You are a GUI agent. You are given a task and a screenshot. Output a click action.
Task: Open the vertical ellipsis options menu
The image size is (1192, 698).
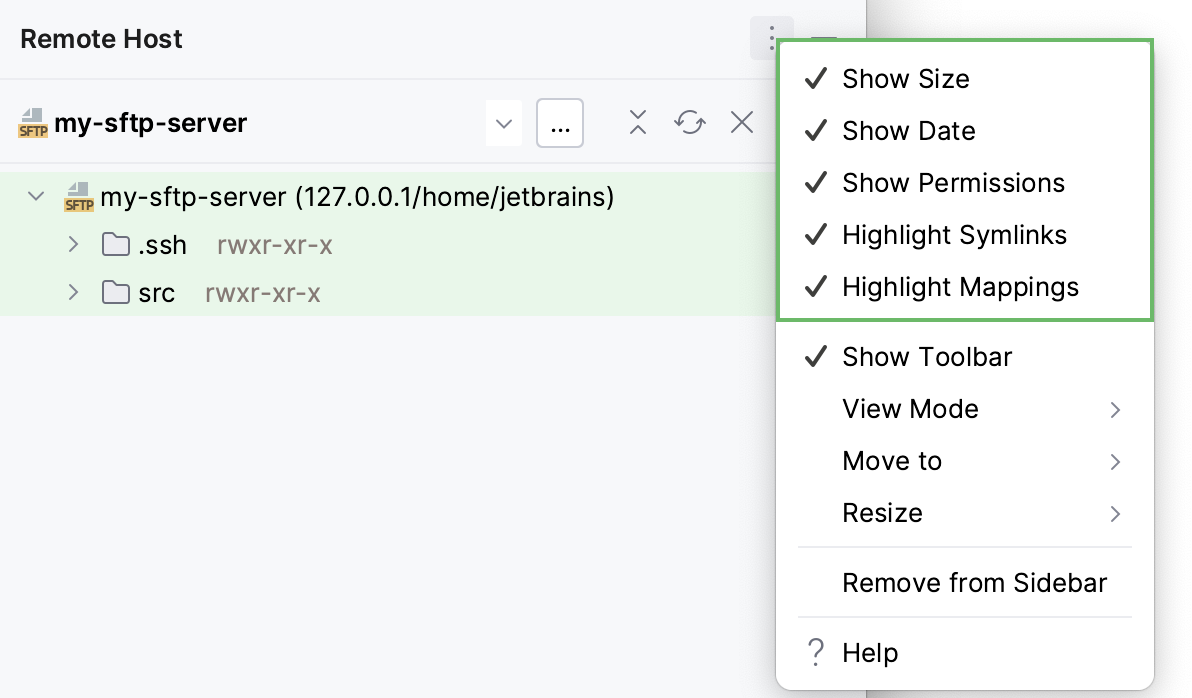[x=772, y=39]
